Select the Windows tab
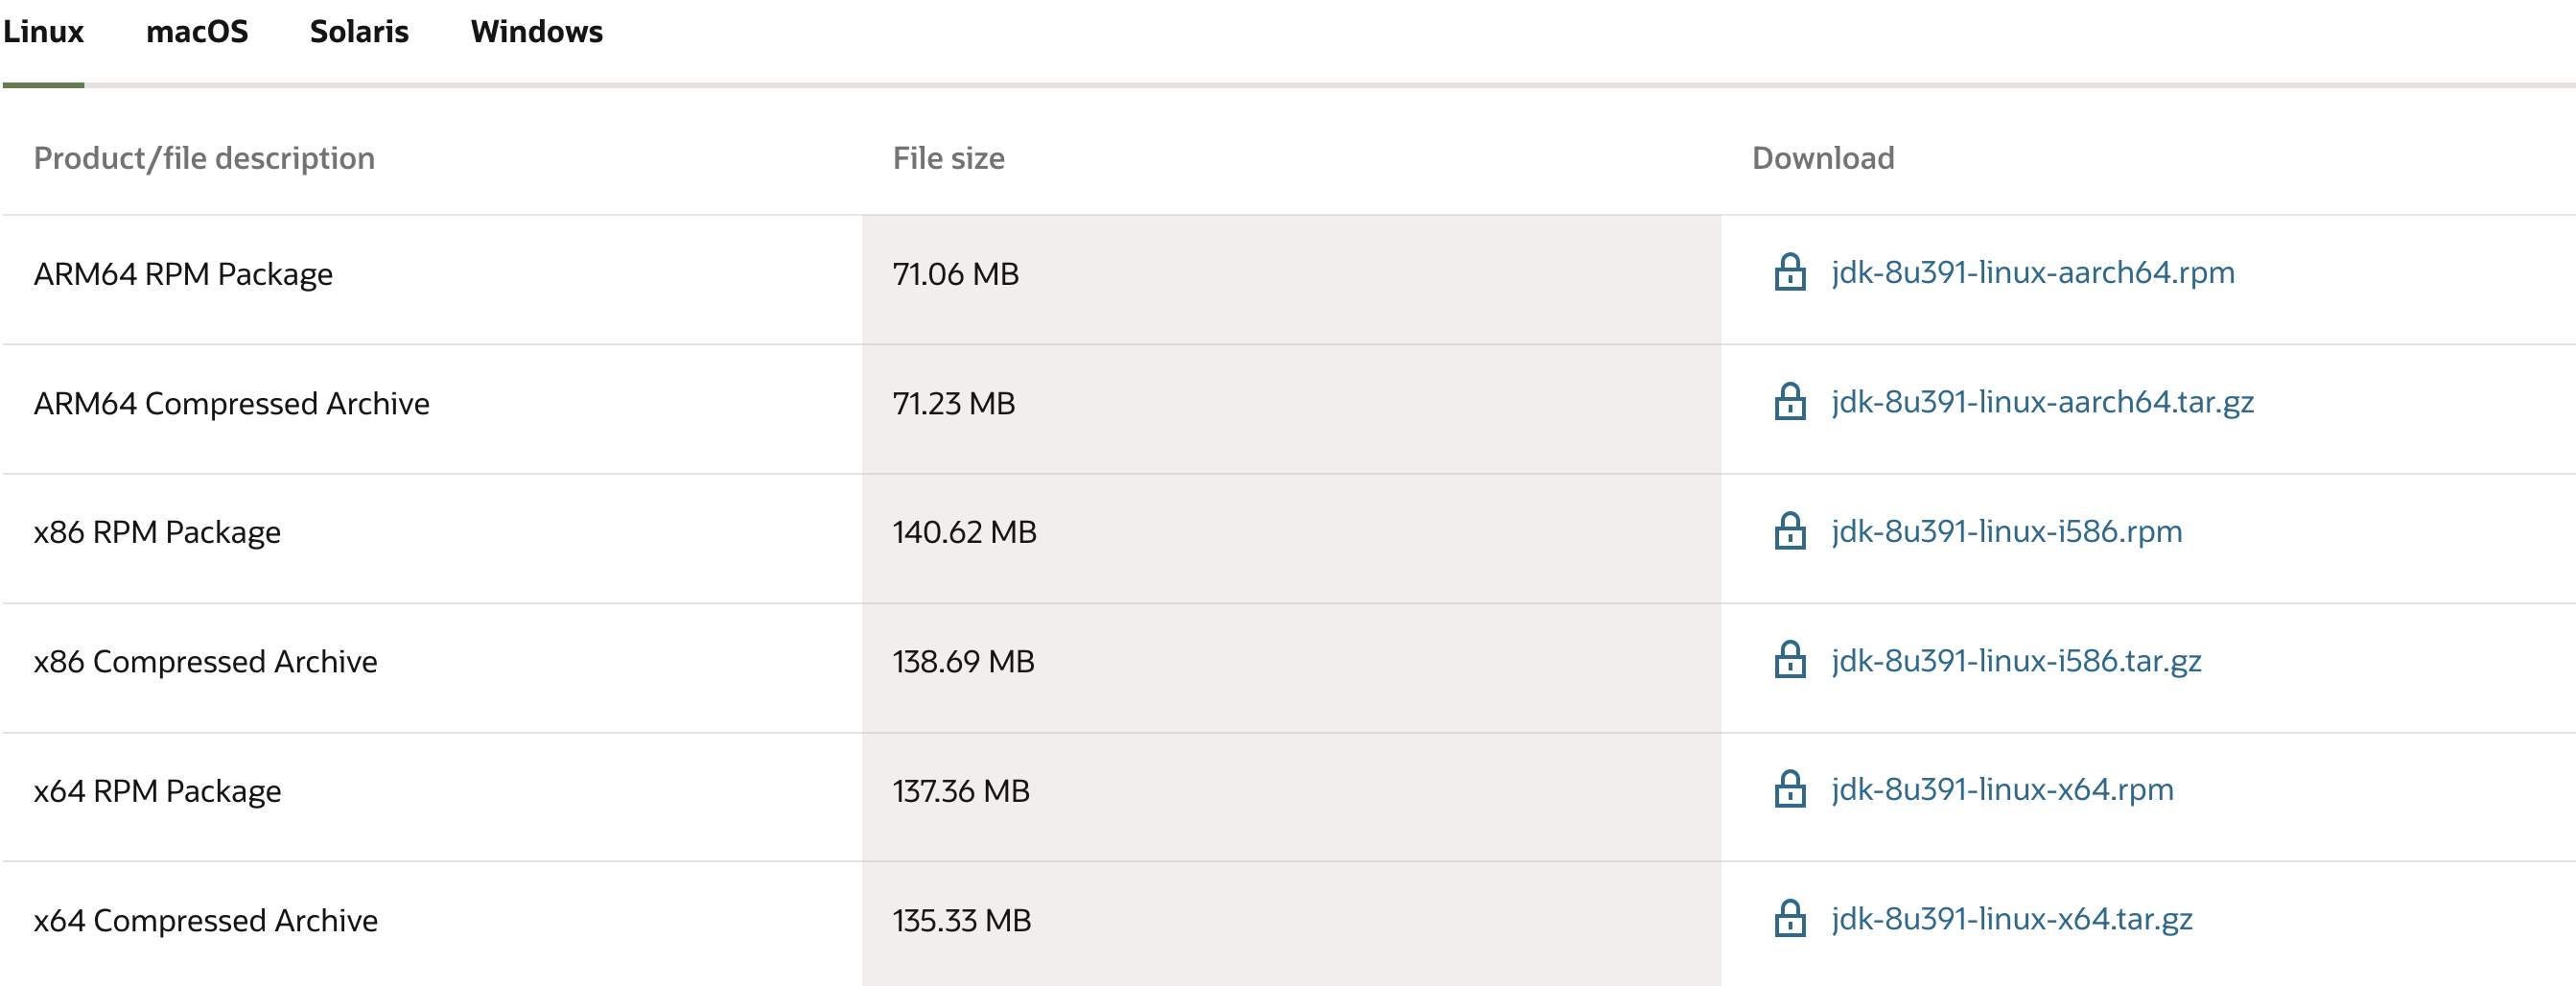This screenshot has height=986, width=2576. 537,32
